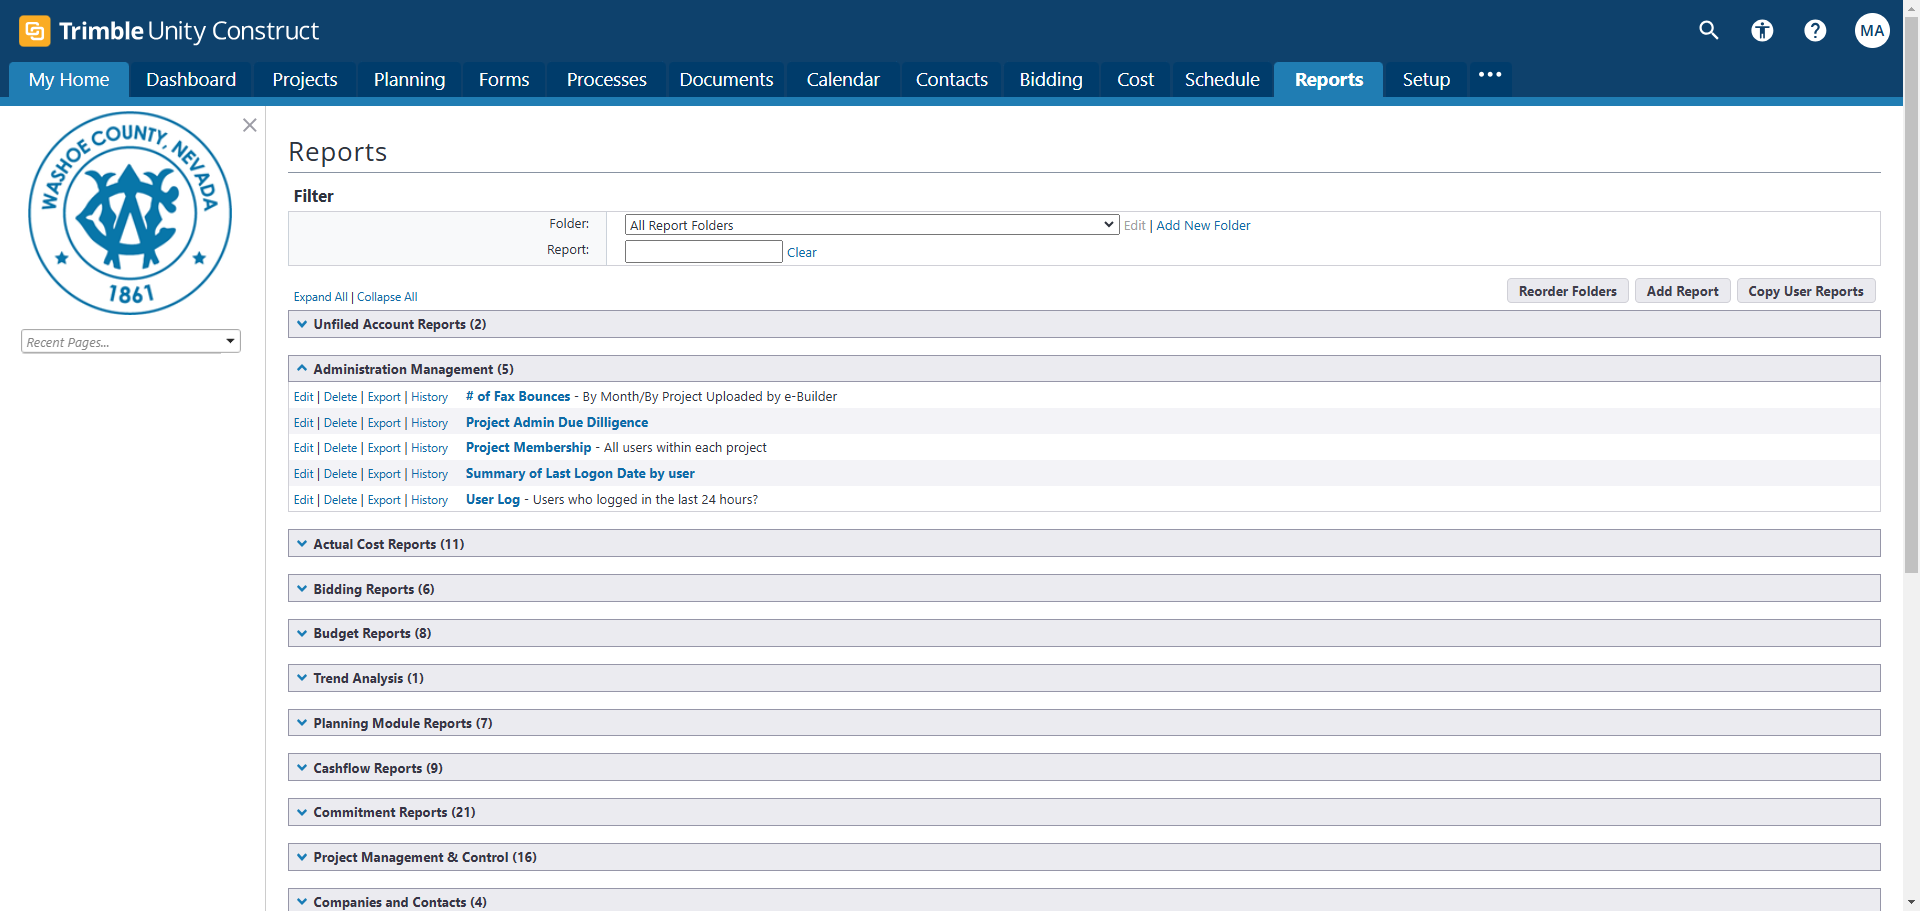1920x911 pixels.
Task: Click the vertical page scrollbar thumb
Action: pos(1911,295)
